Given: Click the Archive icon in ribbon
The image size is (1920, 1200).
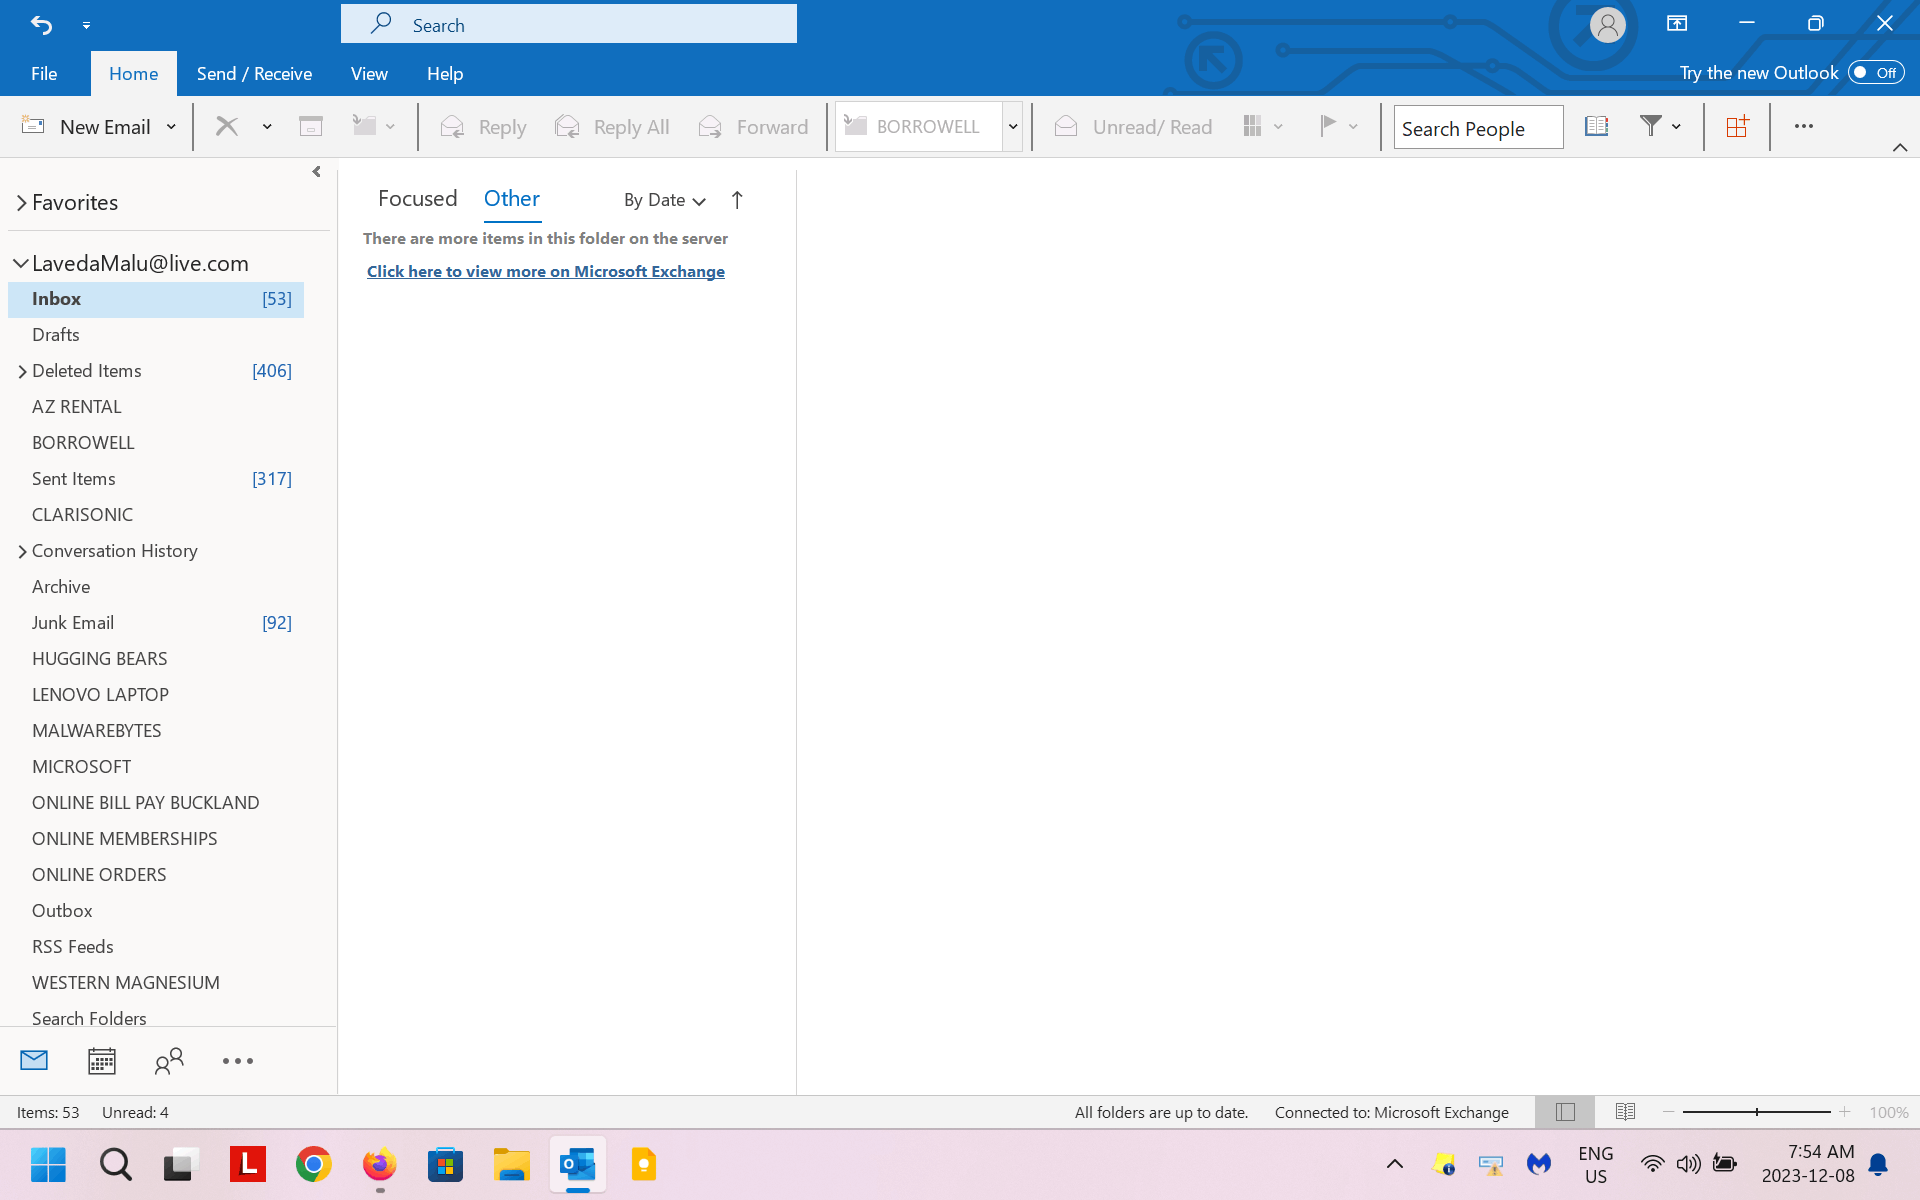Looking at the screenshot, I should (311, 126).
